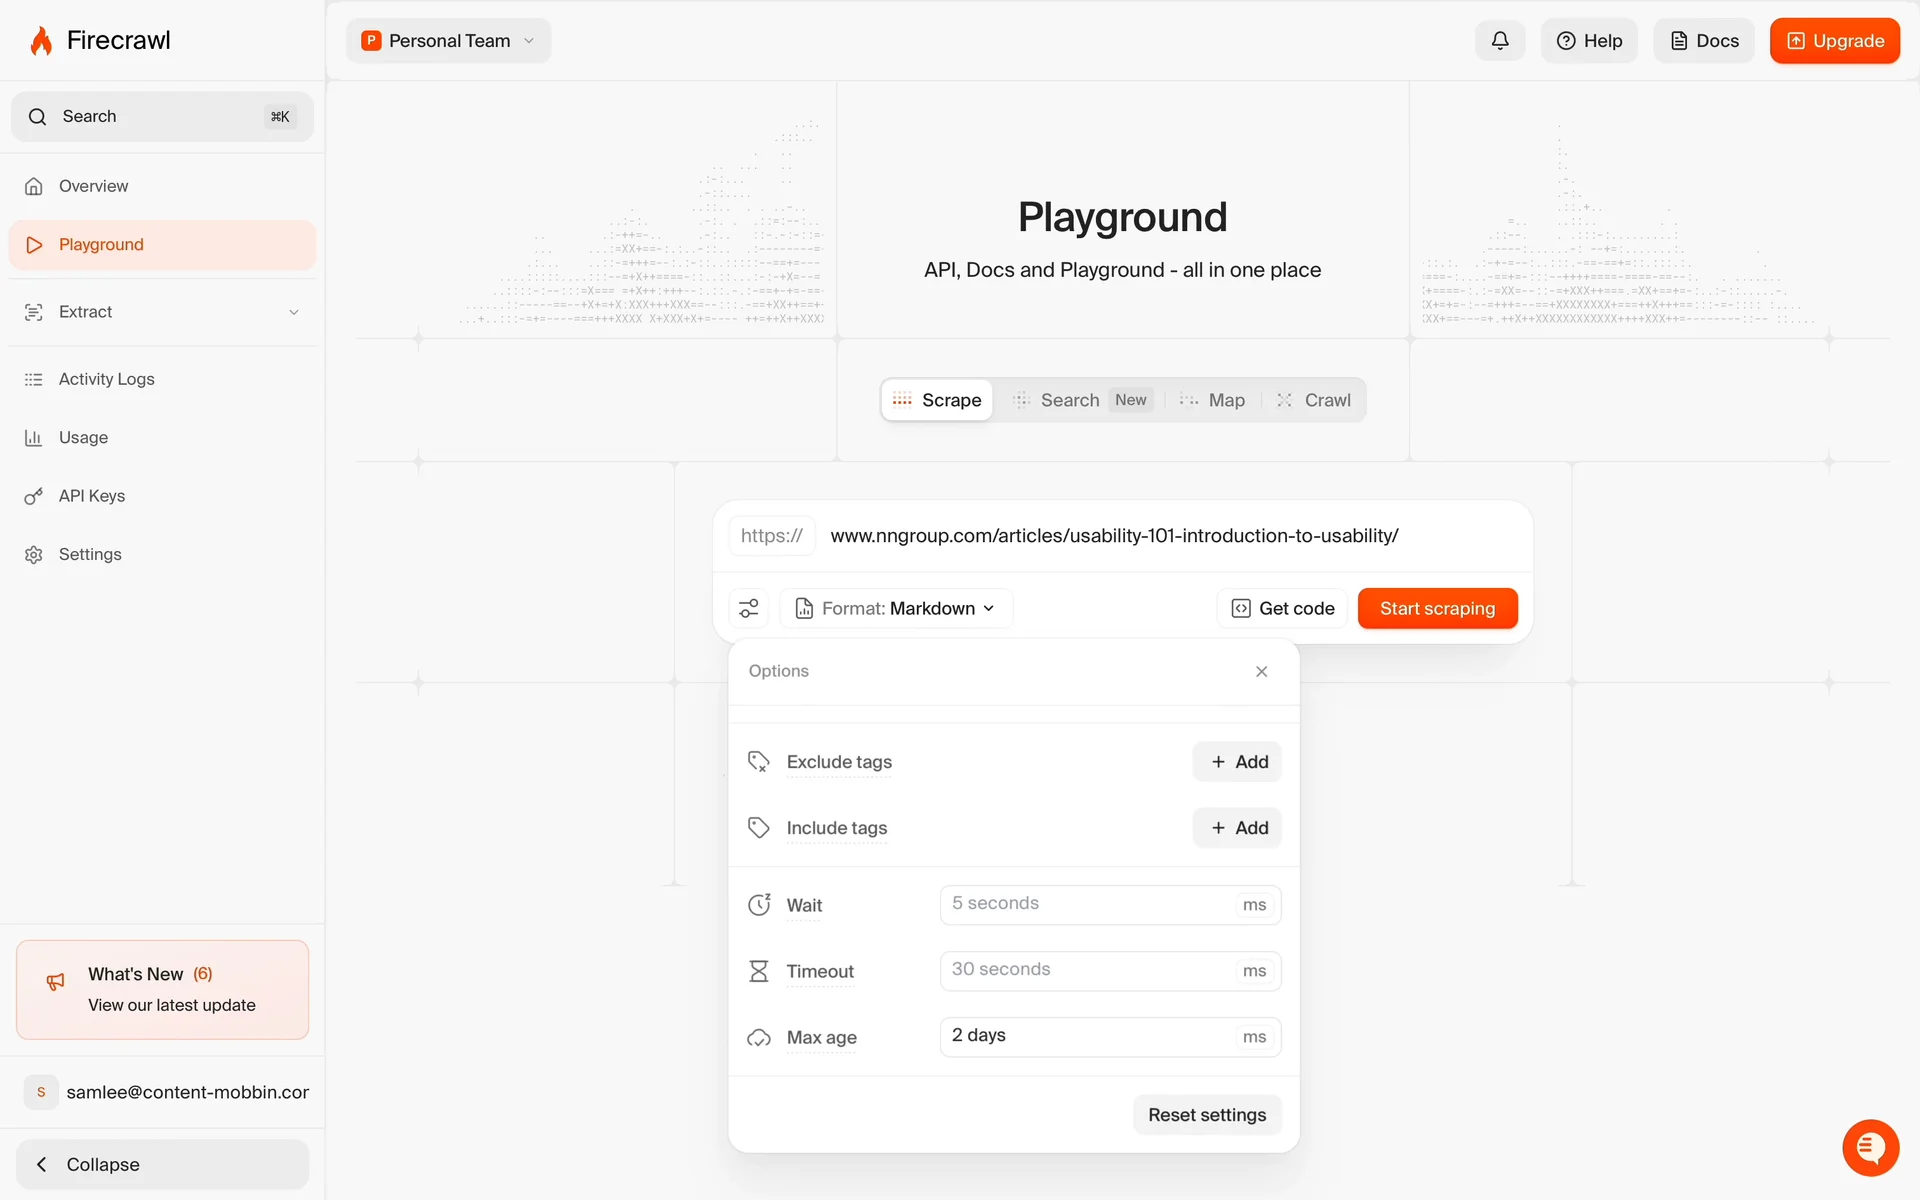Open the Format: Markdown dropdown

point(897,608)
